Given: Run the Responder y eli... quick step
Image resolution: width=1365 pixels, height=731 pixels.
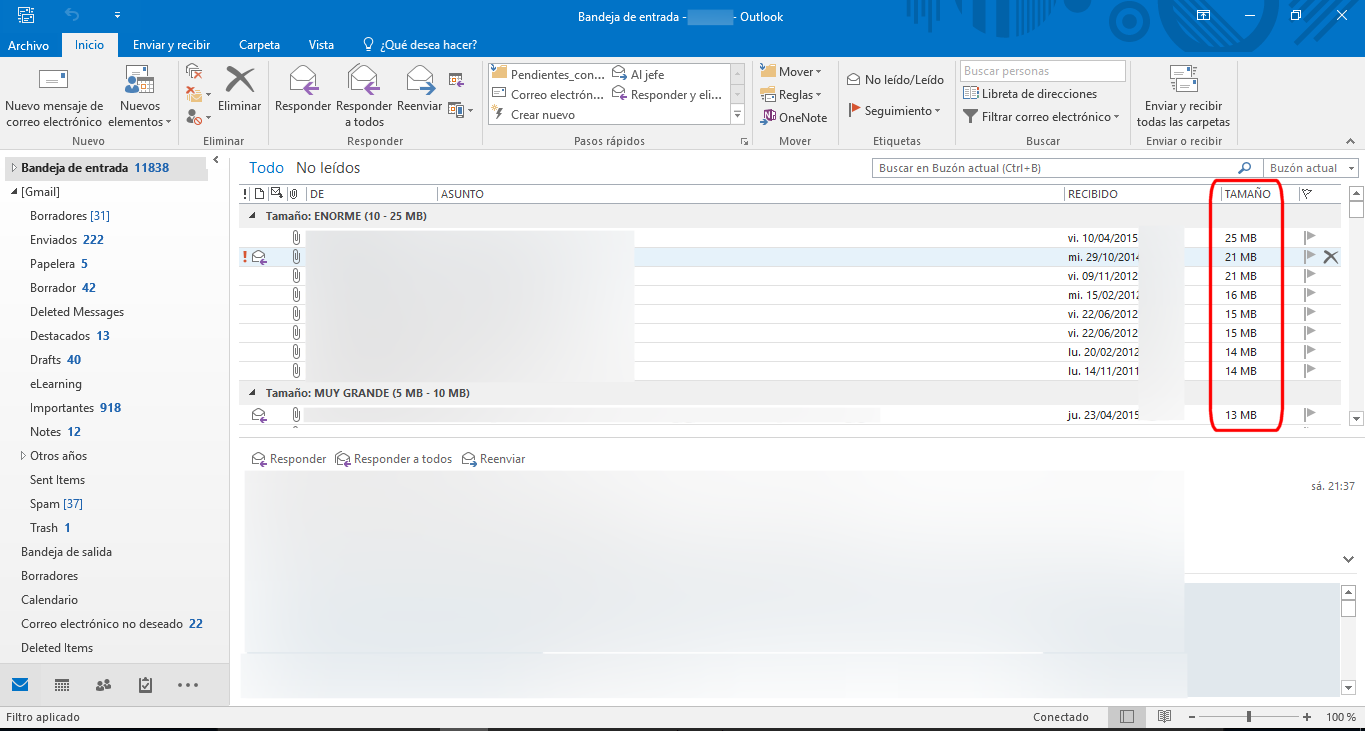Looking at the screenshot, I should [666, 95].
